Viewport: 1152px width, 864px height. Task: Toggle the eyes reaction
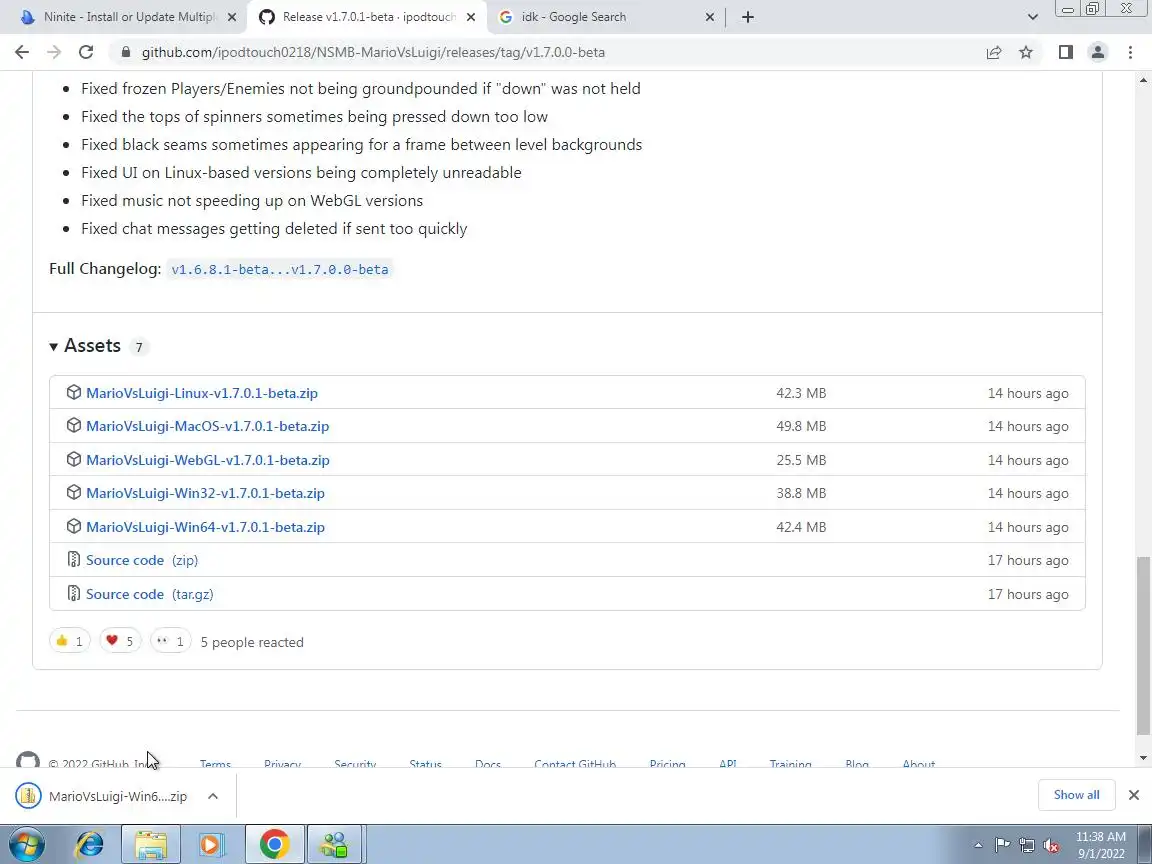[x=170, y=641]
